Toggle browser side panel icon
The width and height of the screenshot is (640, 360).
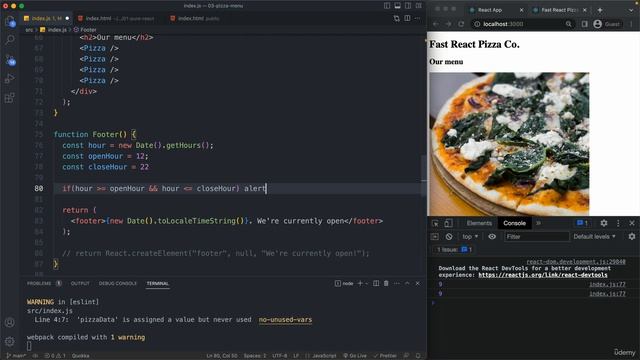tap(585, 24)
